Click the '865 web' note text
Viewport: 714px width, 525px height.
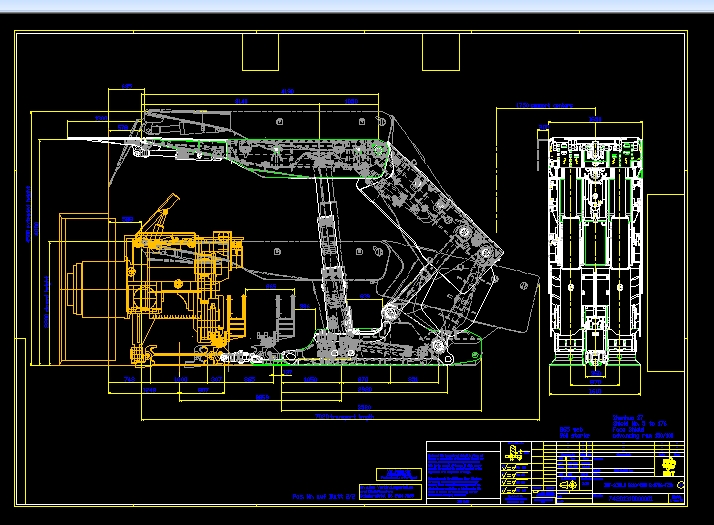point(571,429)
